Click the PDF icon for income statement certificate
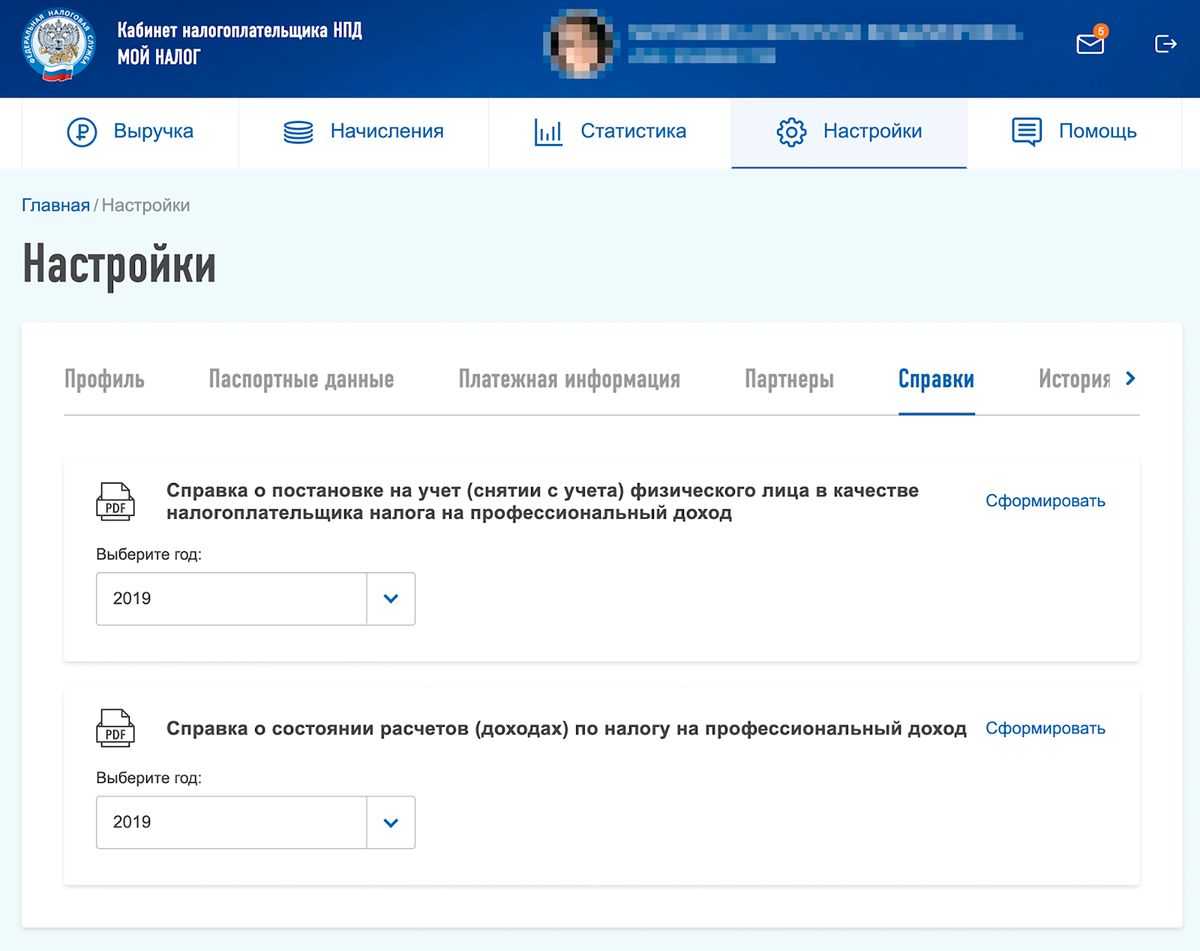The width and height of the screenshot is (1200, 951). point(115,729)
